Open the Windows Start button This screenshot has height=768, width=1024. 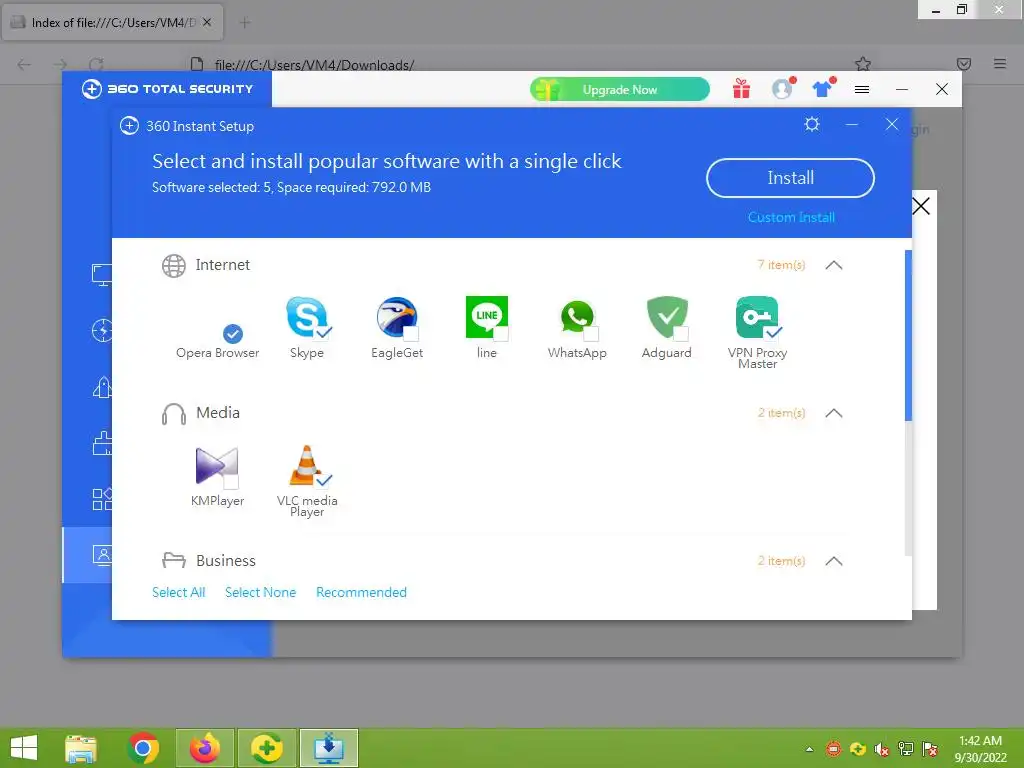pos(24,748)
